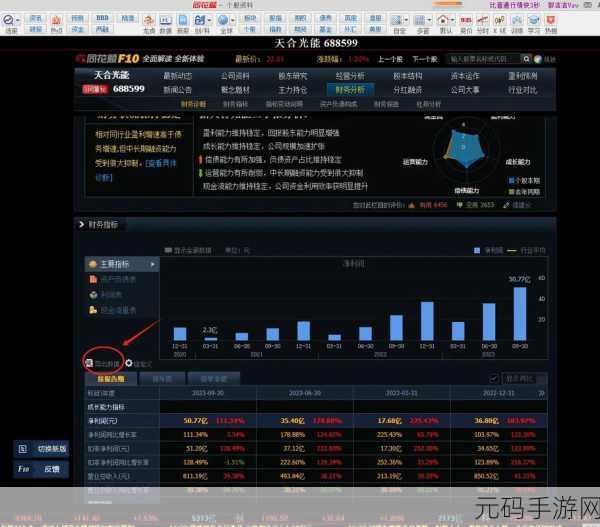Screen dimensions: 600x527
Task: Go to previous stock 上一个股
Action: click(x=390, y=59)
